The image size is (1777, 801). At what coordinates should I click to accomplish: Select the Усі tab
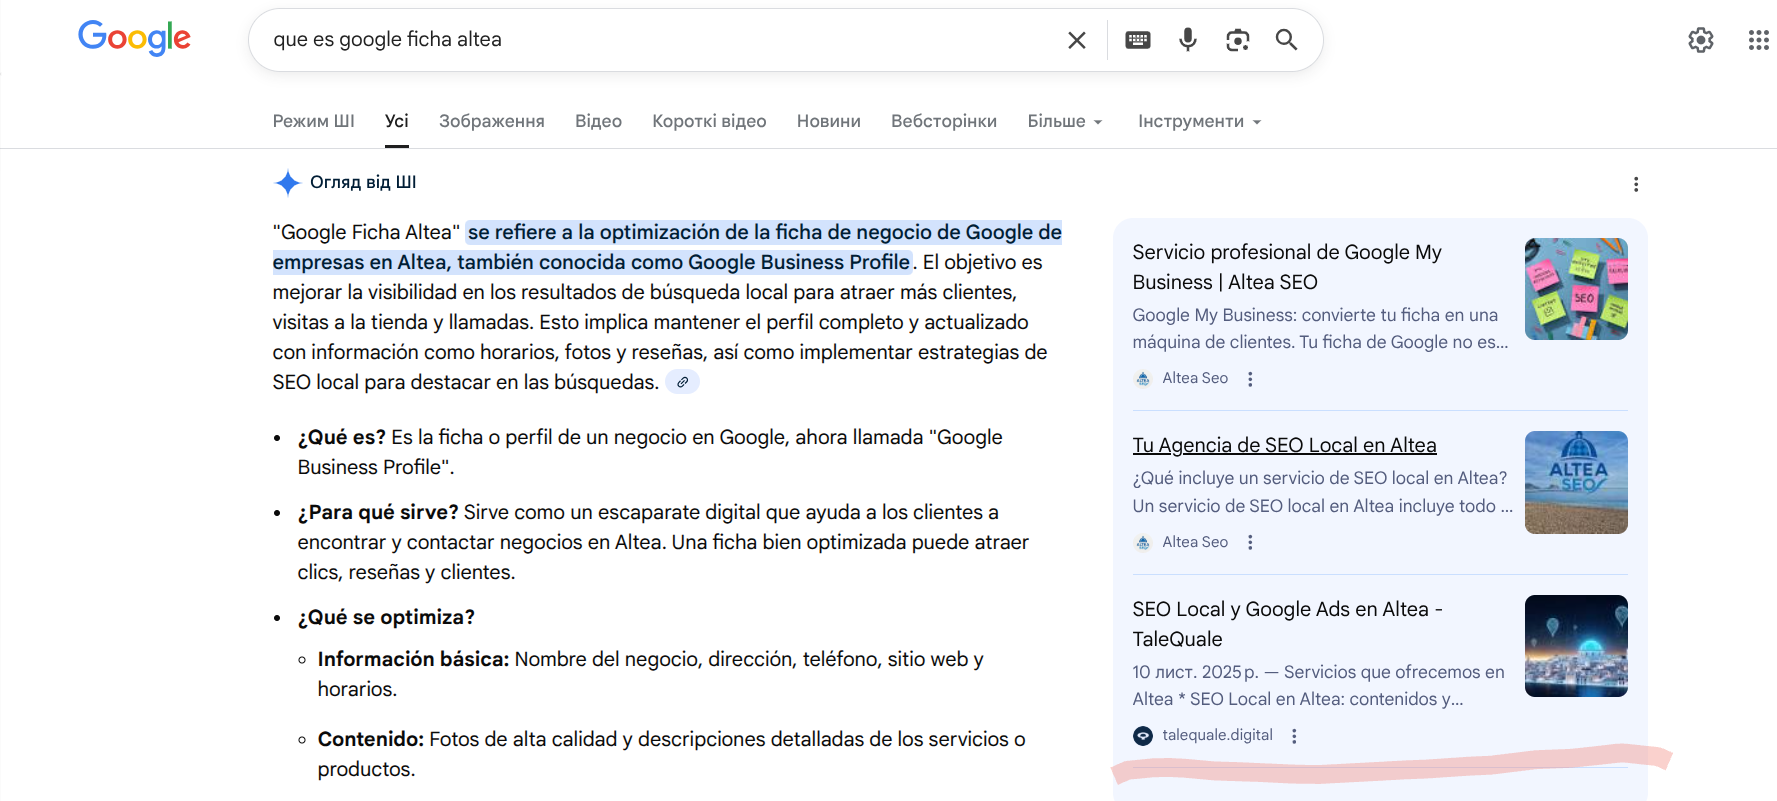tap(397, 121)
